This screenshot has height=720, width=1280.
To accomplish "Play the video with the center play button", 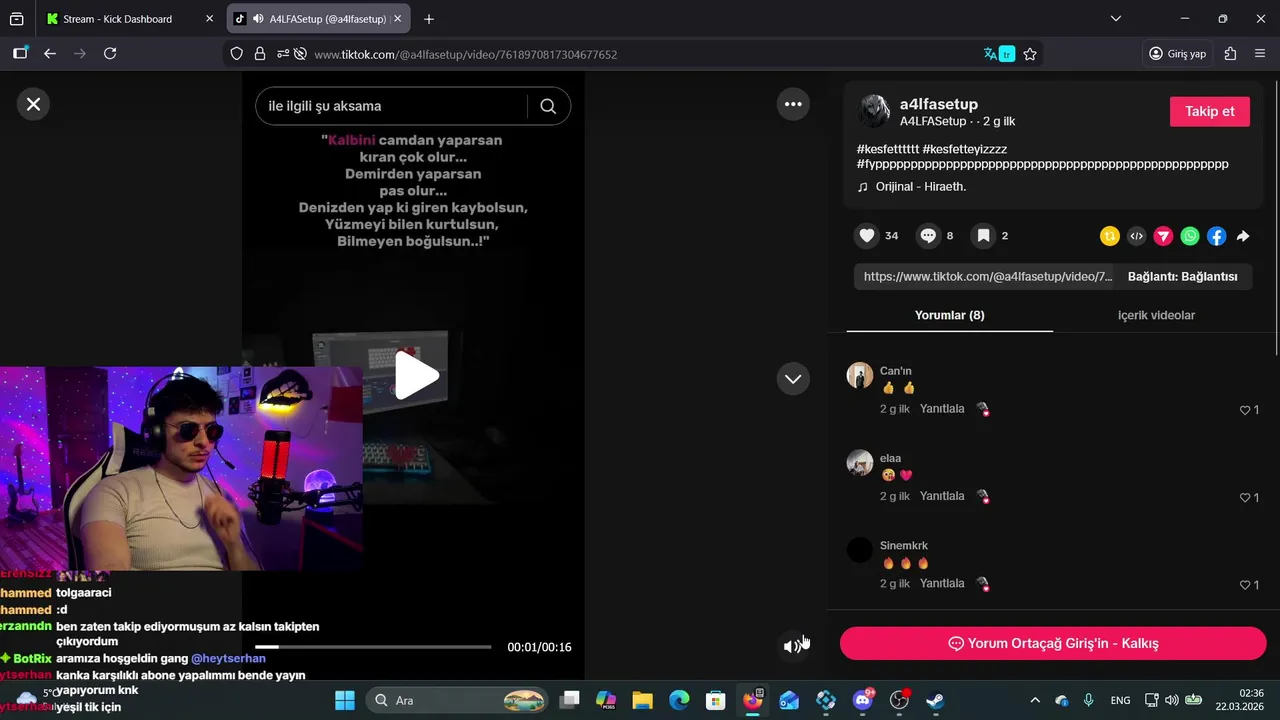I will [416, 375].
